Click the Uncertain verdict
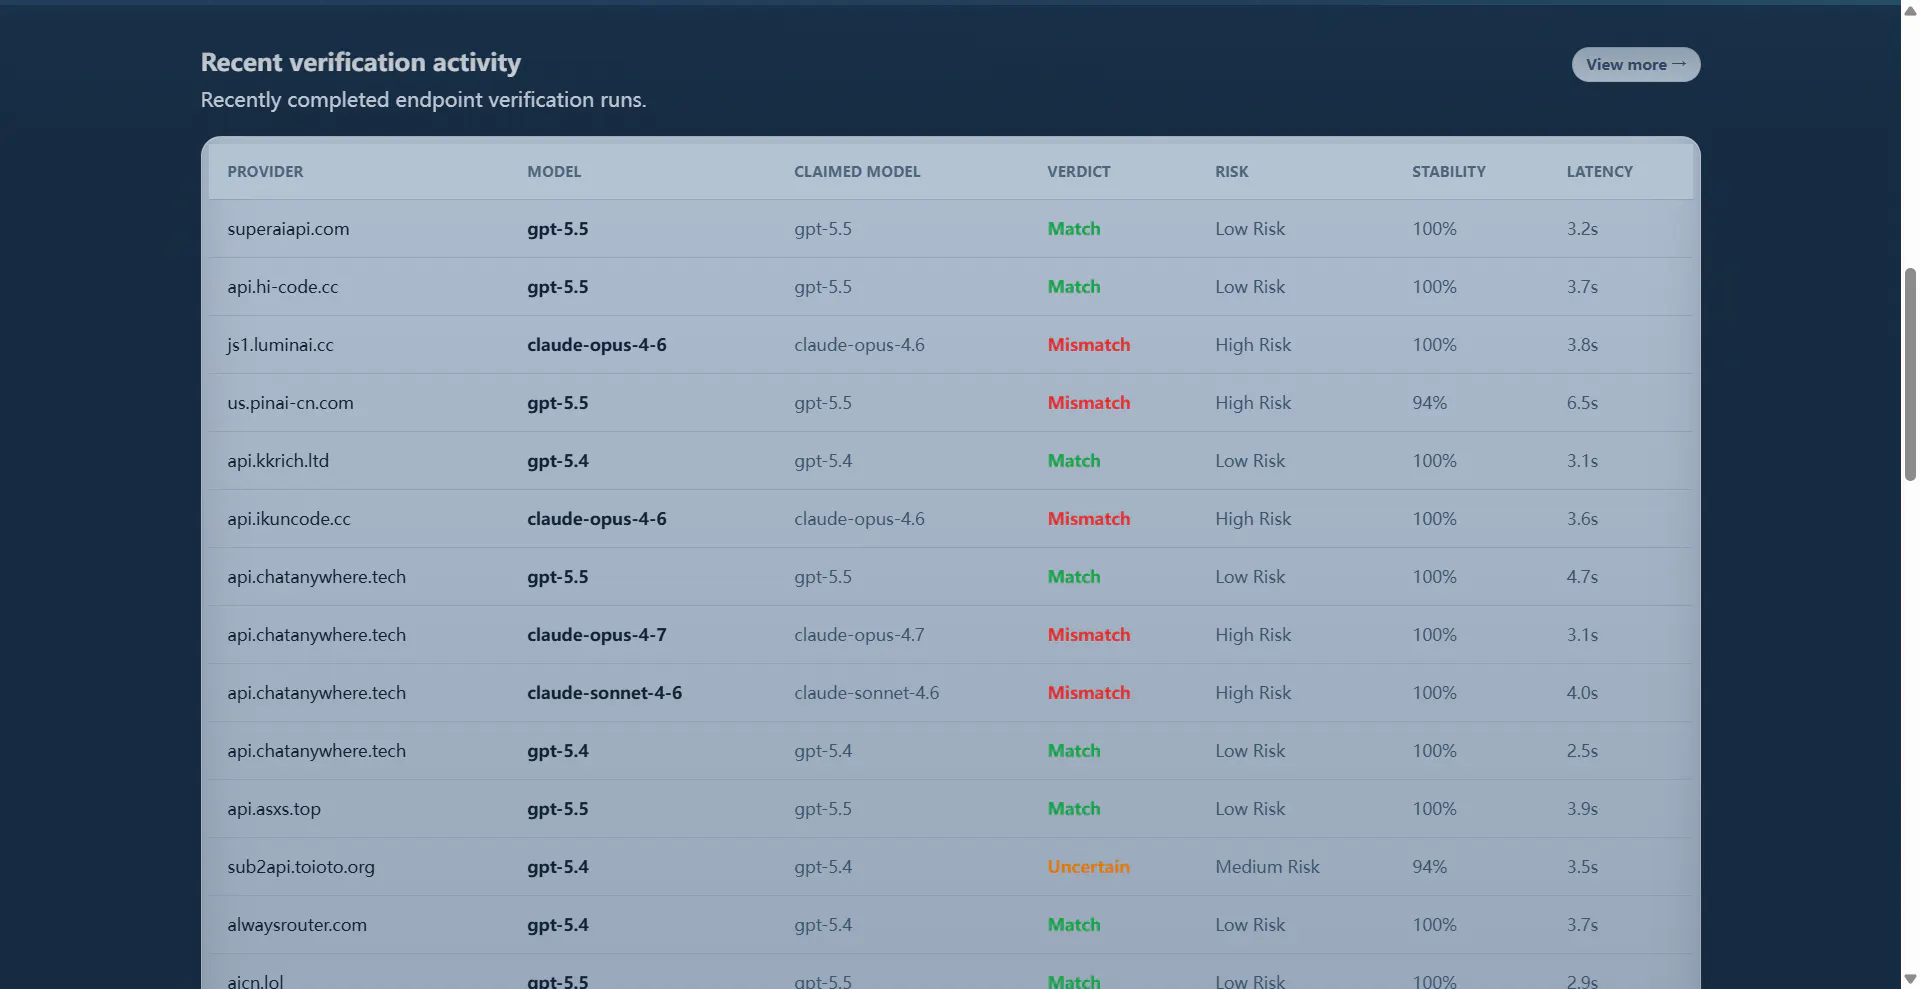Image resolution: width=1920 pixels, height=989 pixels. click(x=1089, y=867)
